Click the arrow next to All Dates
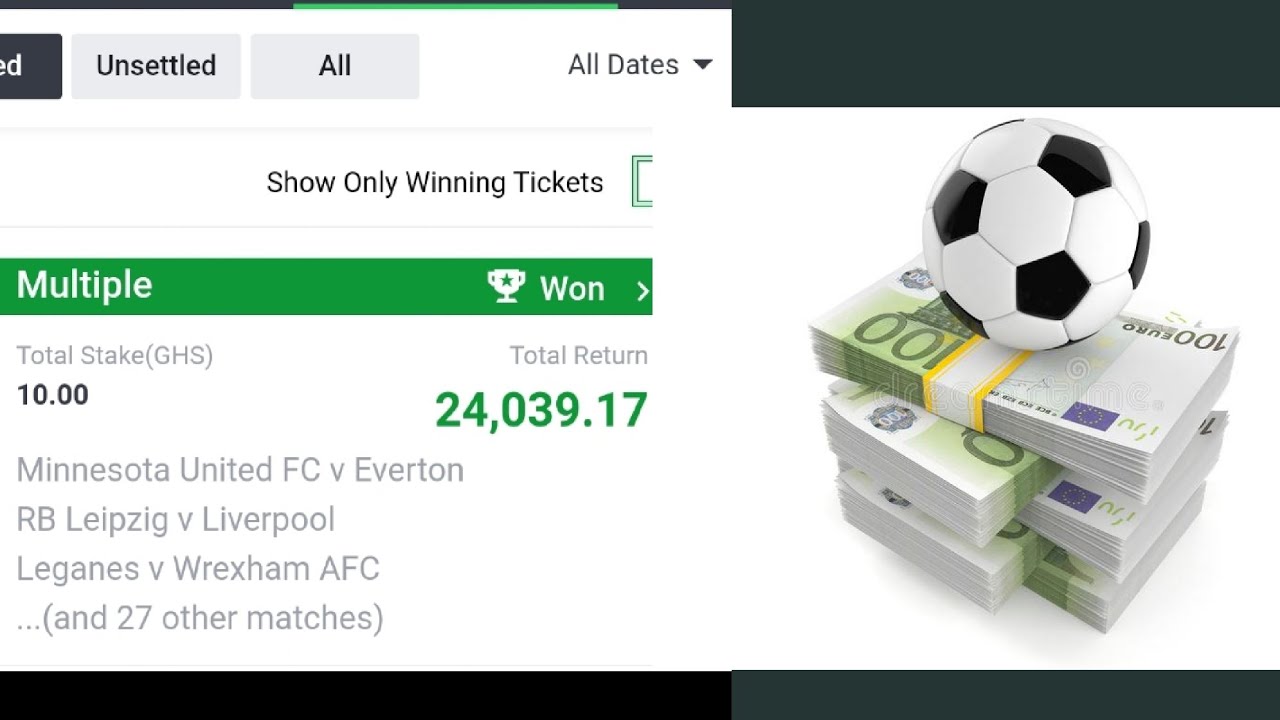The height and width of the screenshot is (720, 1280). [703, 65]
